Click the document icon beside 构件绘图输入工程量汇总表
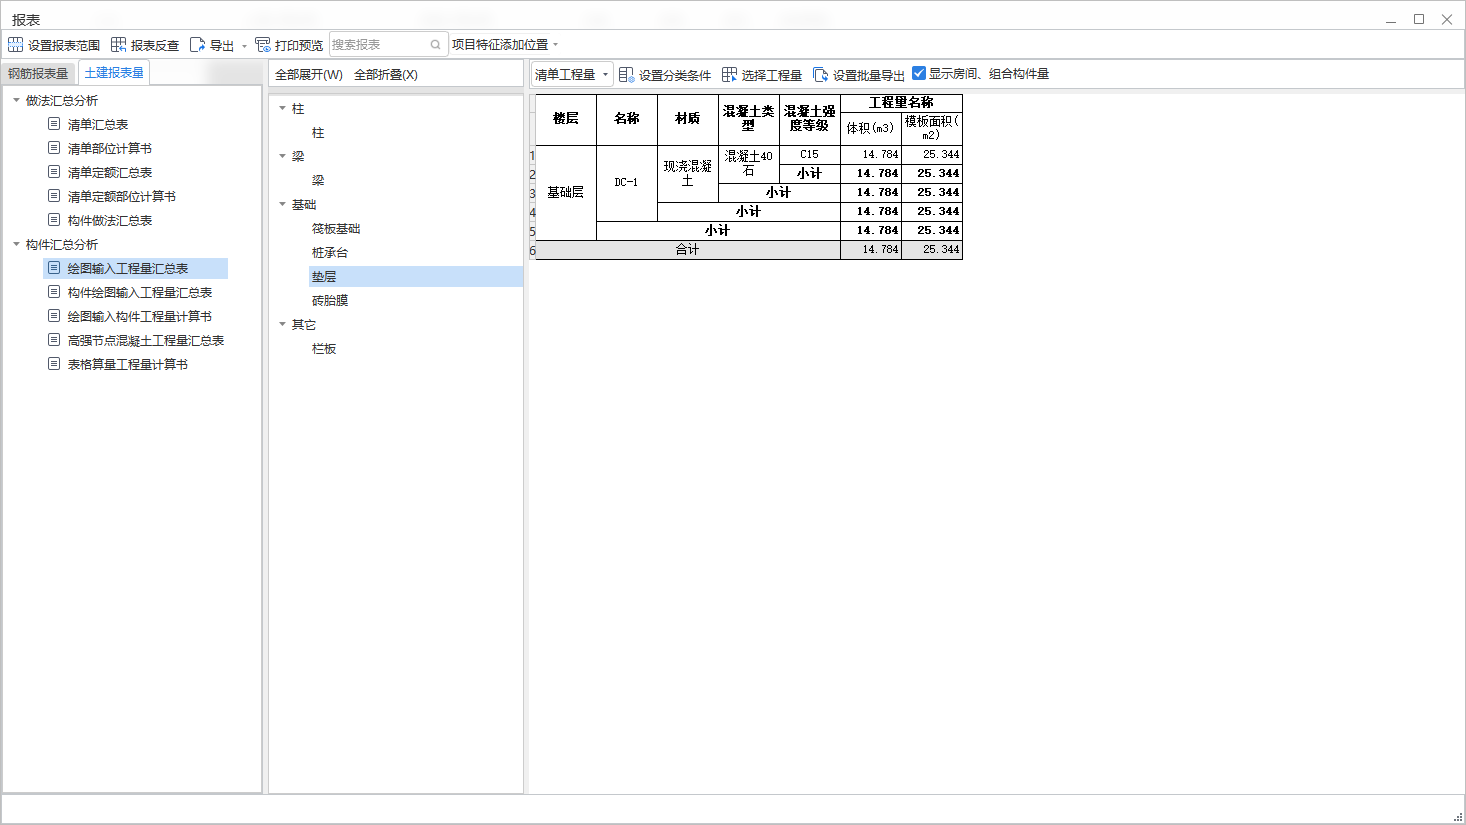Image resolution: width=1466 pixels, height=825 pixels. click(x=54, y=292)
